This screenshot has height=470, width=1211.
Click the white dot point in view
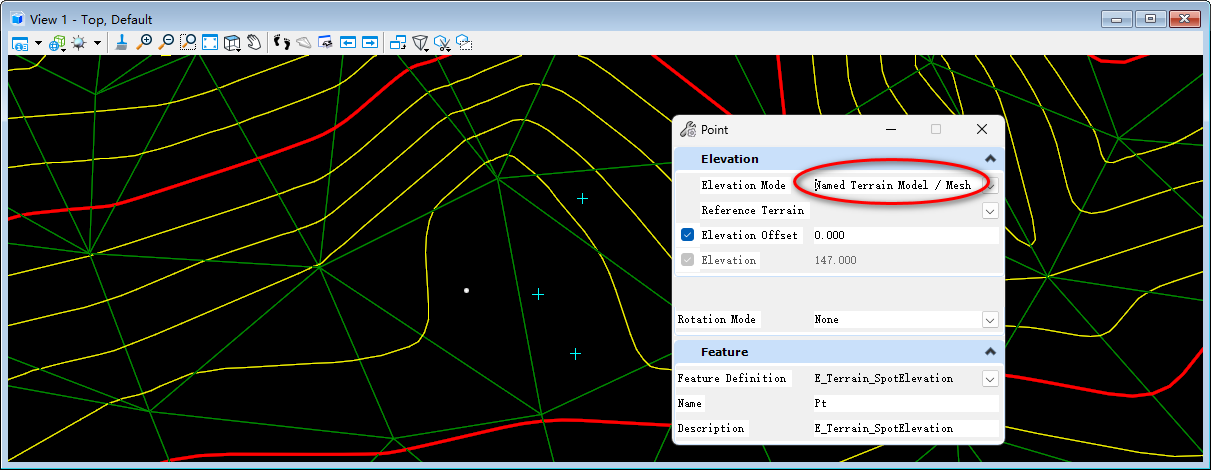click(466, 290)
